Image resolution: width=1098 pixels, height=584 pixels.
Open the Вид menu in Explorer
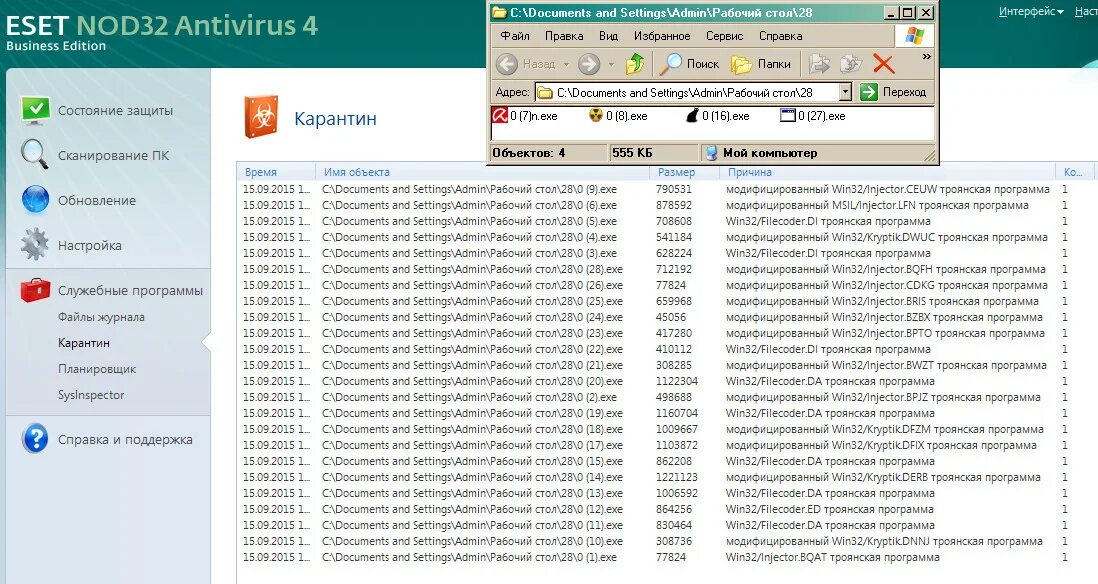(608, 36)
